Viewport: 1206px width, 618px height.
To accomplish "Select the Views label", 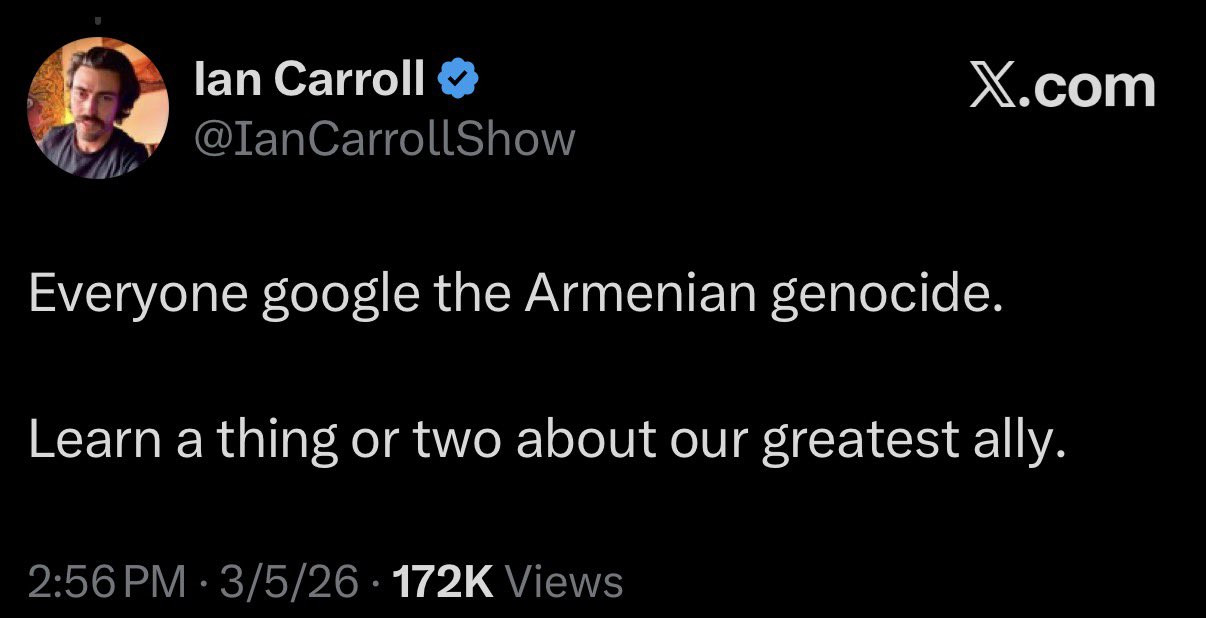I will (x=565, y=582).
